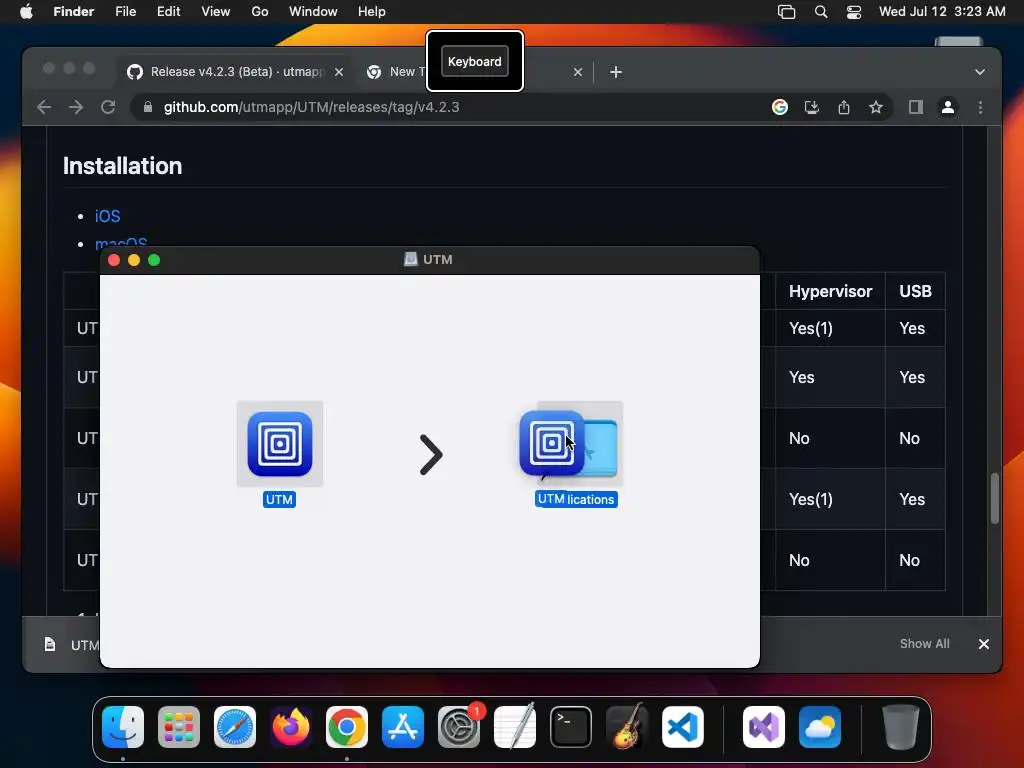Click the UTM title of the disk window
The image size is (1024, 768).
pyautogui.click(x=437, y=259)
